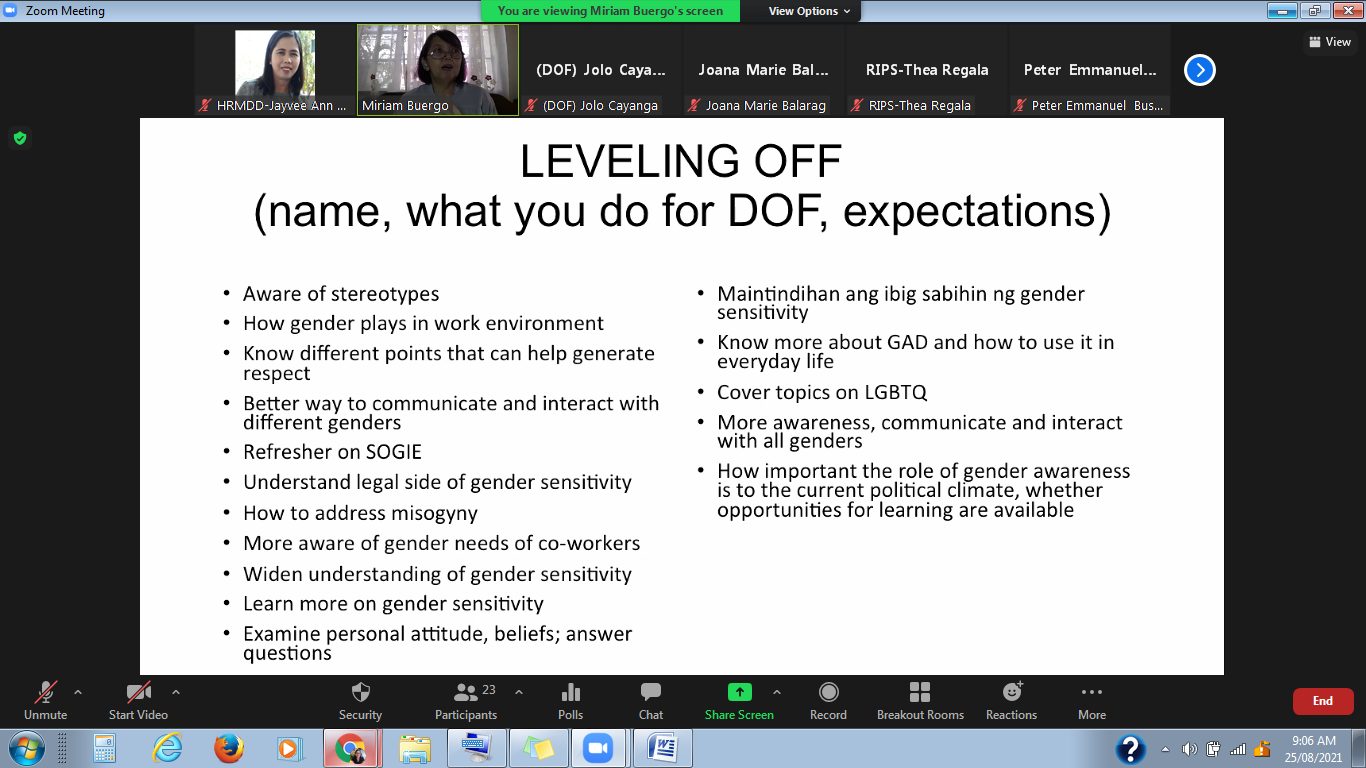Select (DOF) Jolo Cayanga participant tile

(601, 70)
